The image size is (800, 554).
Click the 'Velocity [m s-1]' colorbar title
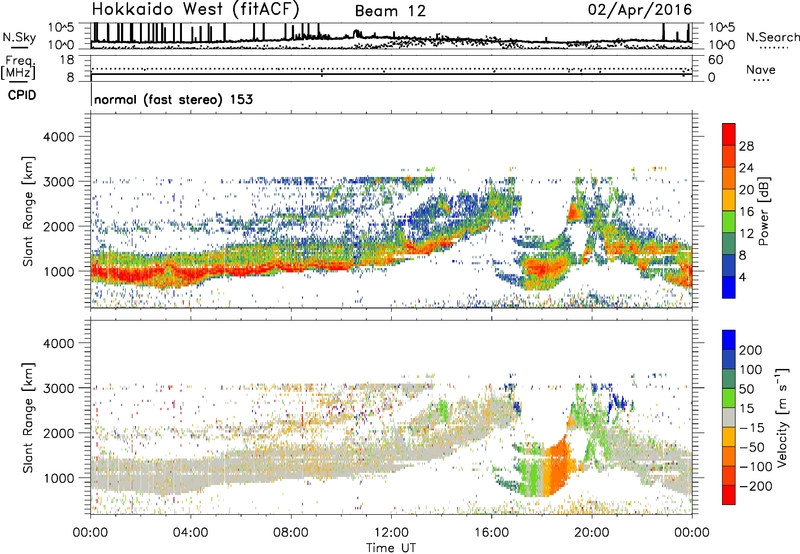click(x=782, y=417)
